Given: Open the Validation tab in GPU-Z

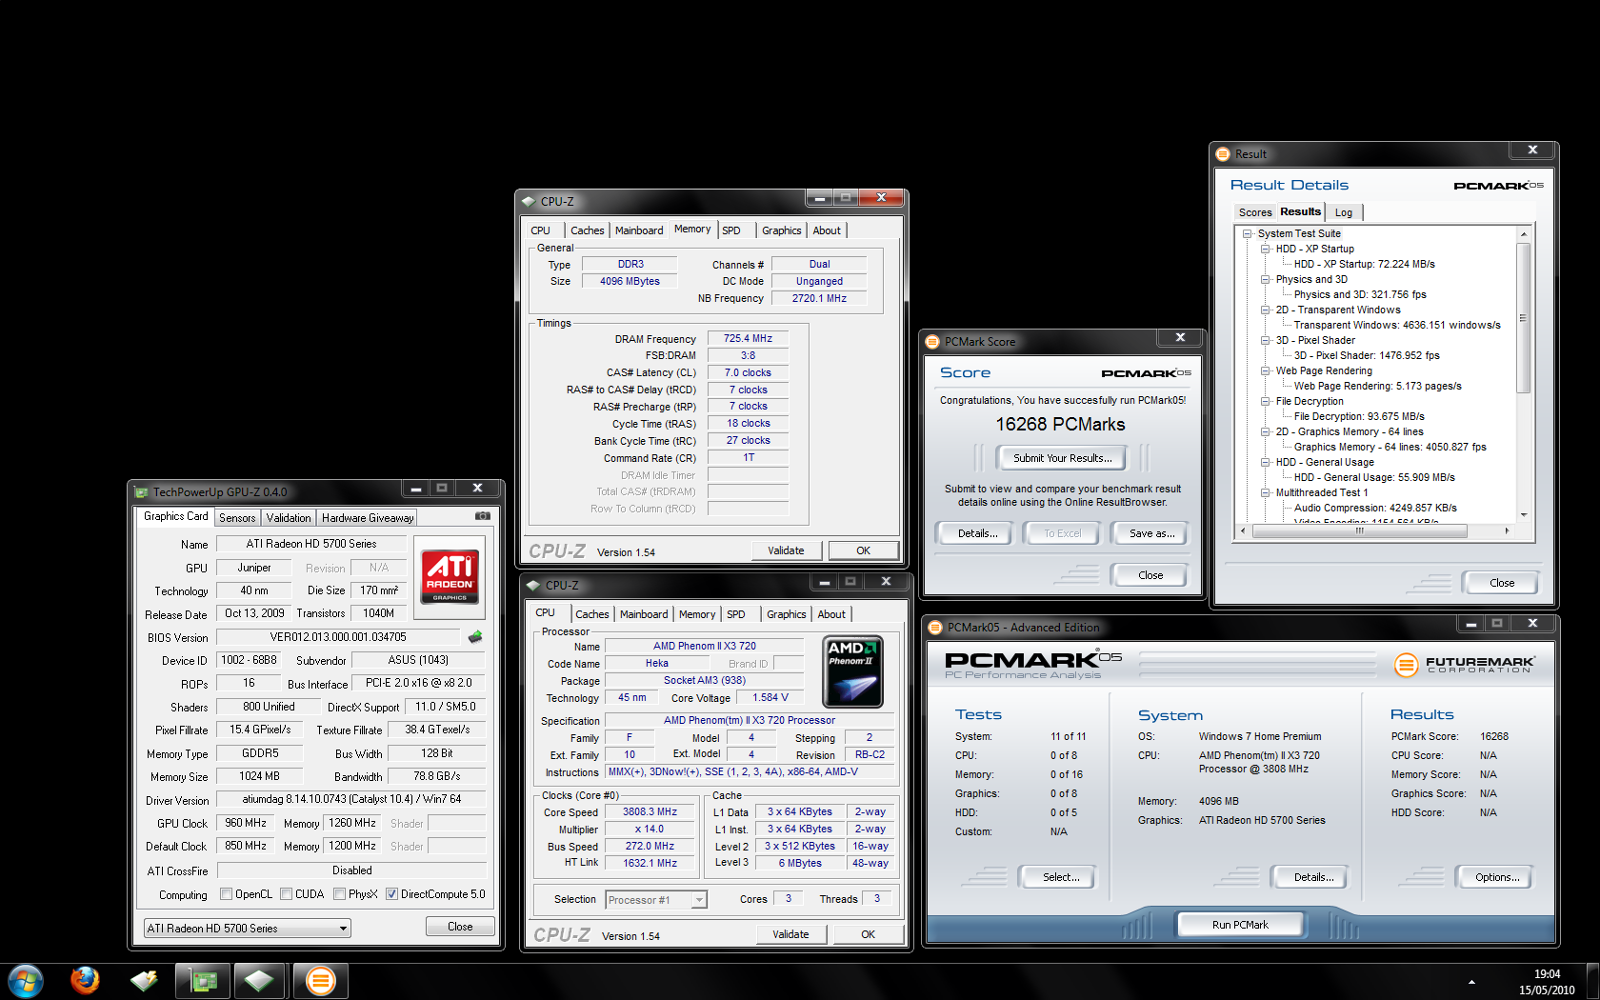Looking at the screenshot, I should click(x=288, y=518).
